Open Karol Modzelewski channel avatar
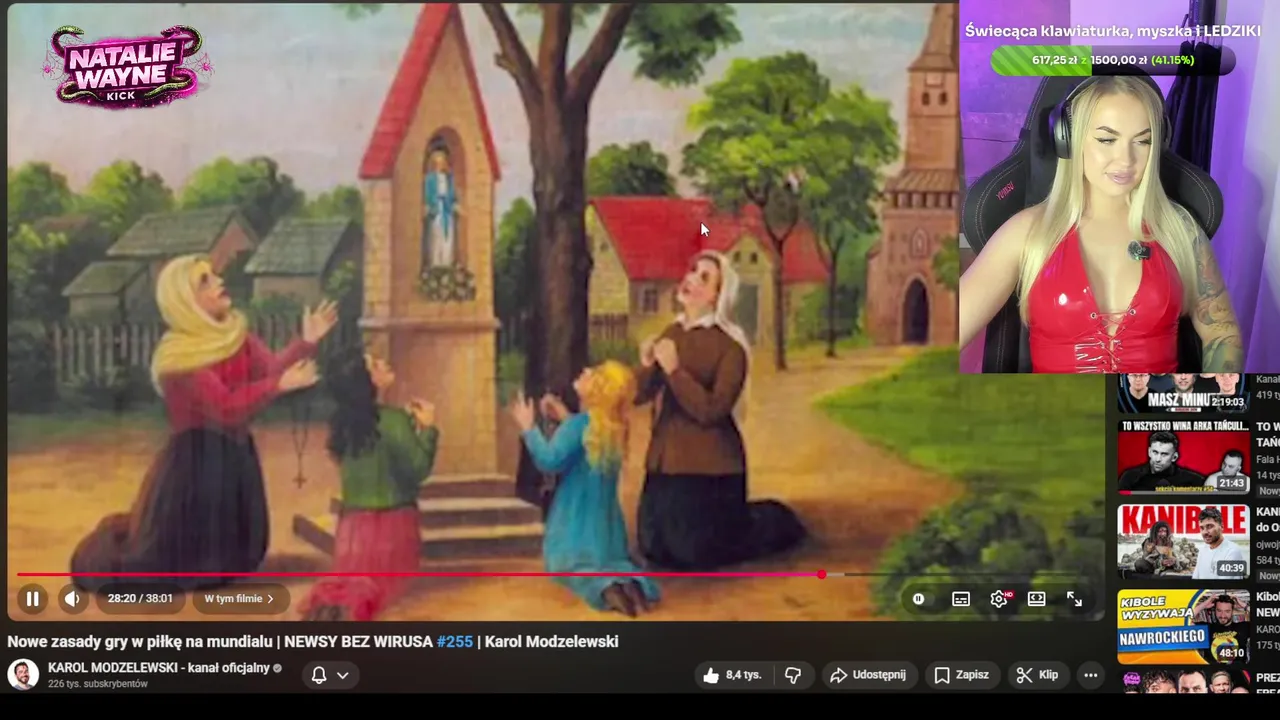Viewport: 1280px width, 720px height. pos(23,675)
